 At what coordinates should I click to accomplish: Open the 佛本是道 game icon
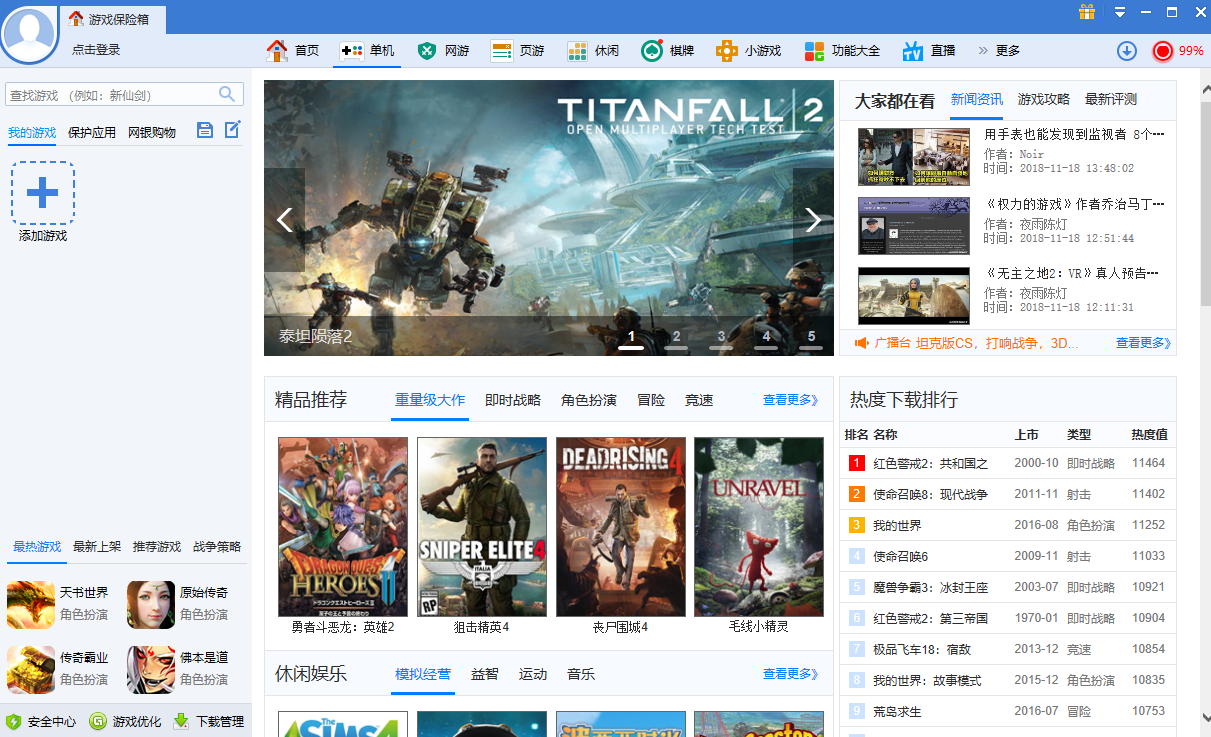tap(151, 670)
